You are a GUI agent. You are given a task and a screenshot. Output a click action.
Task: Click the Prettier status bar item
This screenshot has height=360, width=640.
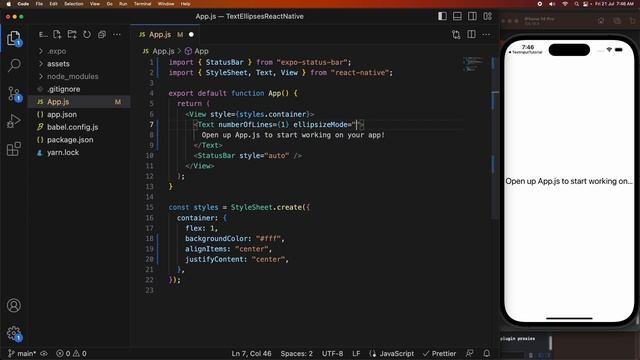(439, 353)
